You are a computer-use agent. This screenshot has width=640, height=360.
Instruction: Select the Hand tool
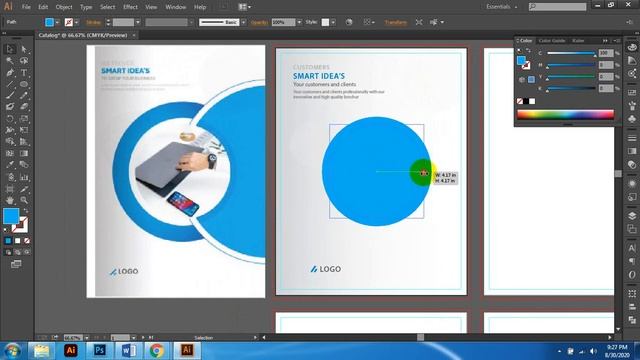(10, 200)
